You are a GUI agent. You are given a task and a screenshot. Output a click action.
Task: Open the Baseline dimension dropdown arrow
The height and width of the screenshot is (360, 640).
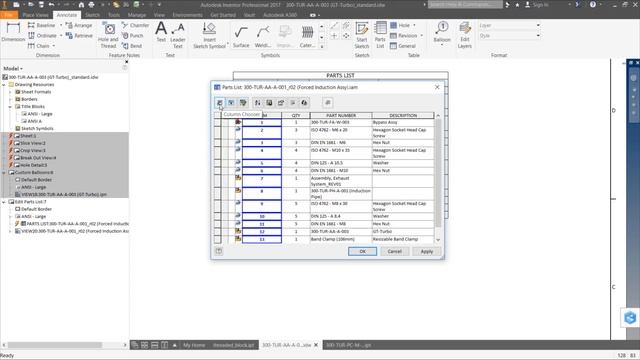pos(61,25)
